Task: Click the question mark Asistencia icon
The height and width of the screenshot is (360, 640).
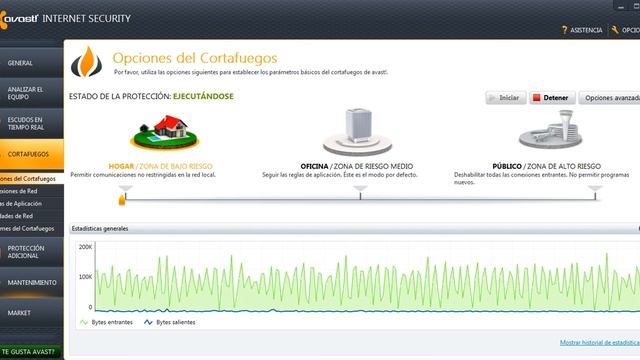Action: 564,30
